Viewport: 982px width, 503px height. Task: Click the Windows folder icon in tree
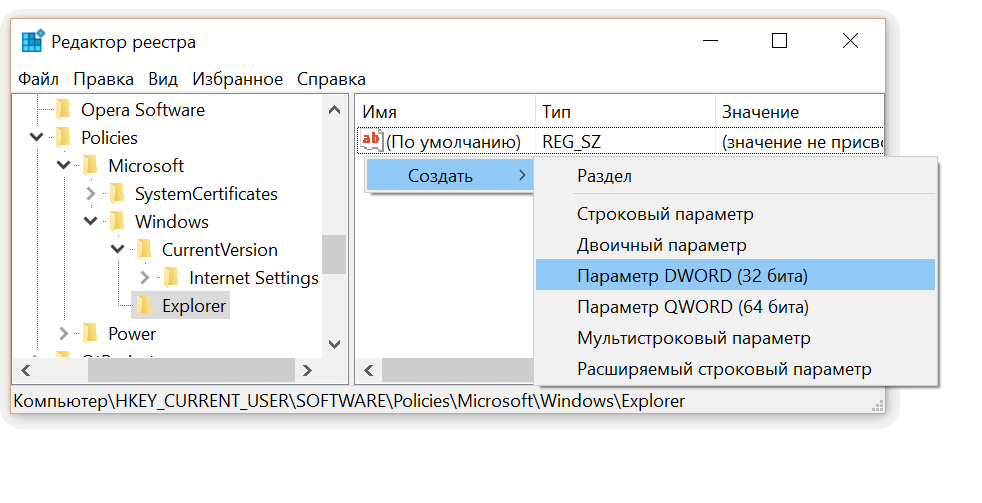(x=117, y=222)
